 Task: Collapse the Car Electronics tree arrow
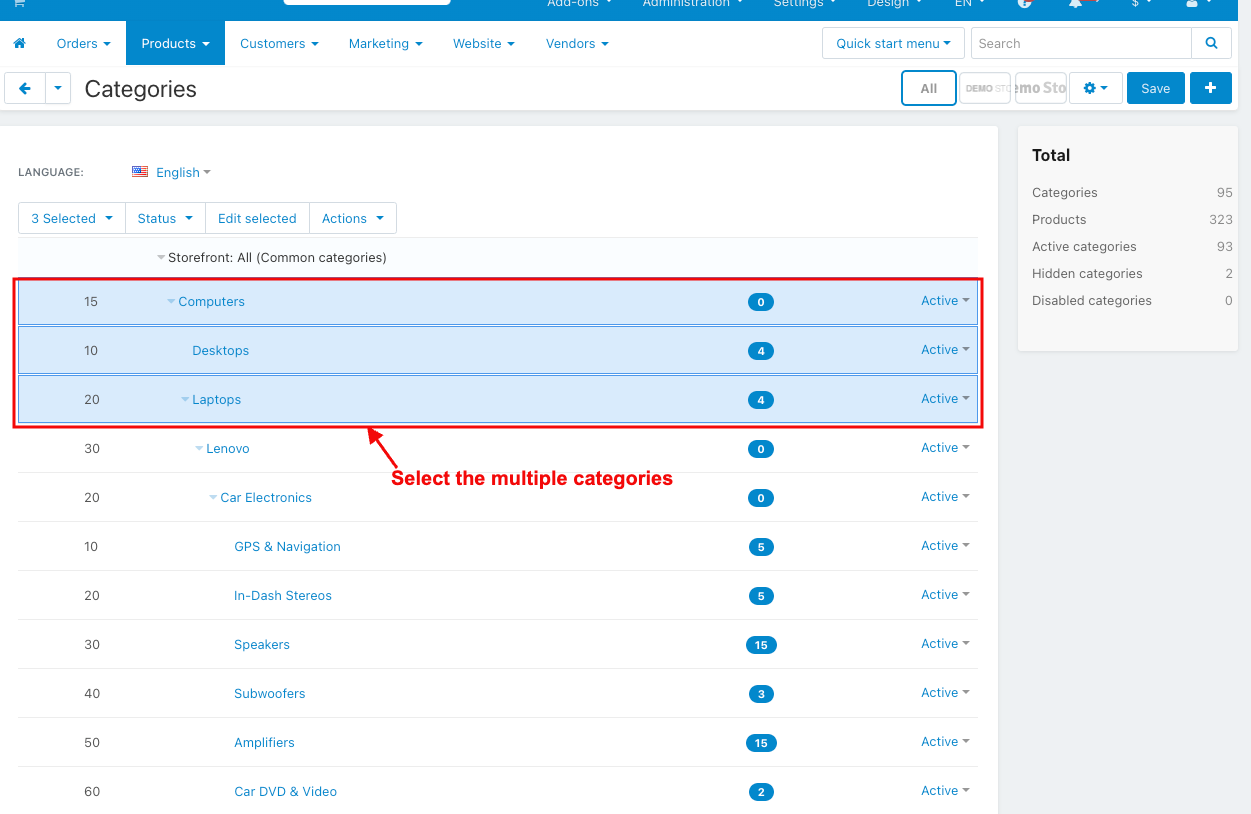[x=213, y=497]
